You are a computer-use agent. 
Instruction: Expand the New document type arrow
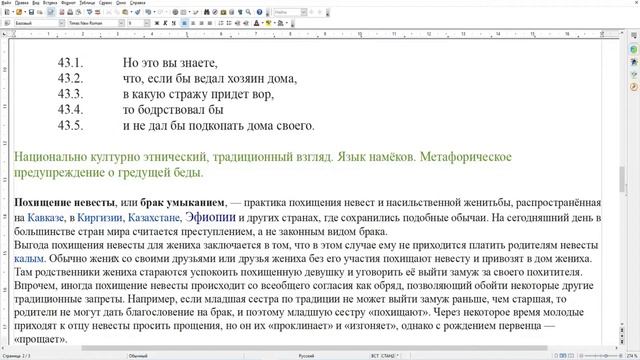[x=13, y=12]
